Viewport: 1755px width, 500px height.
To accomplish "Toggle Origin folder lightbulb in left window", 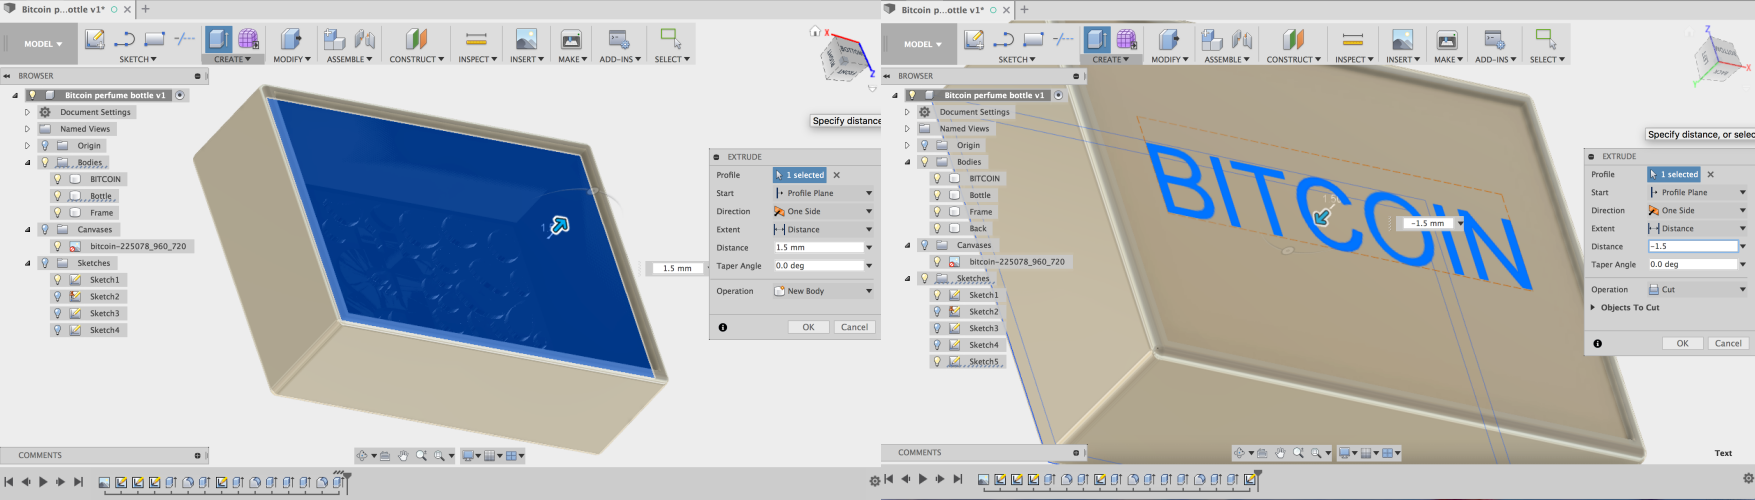I will coord(45,145).
